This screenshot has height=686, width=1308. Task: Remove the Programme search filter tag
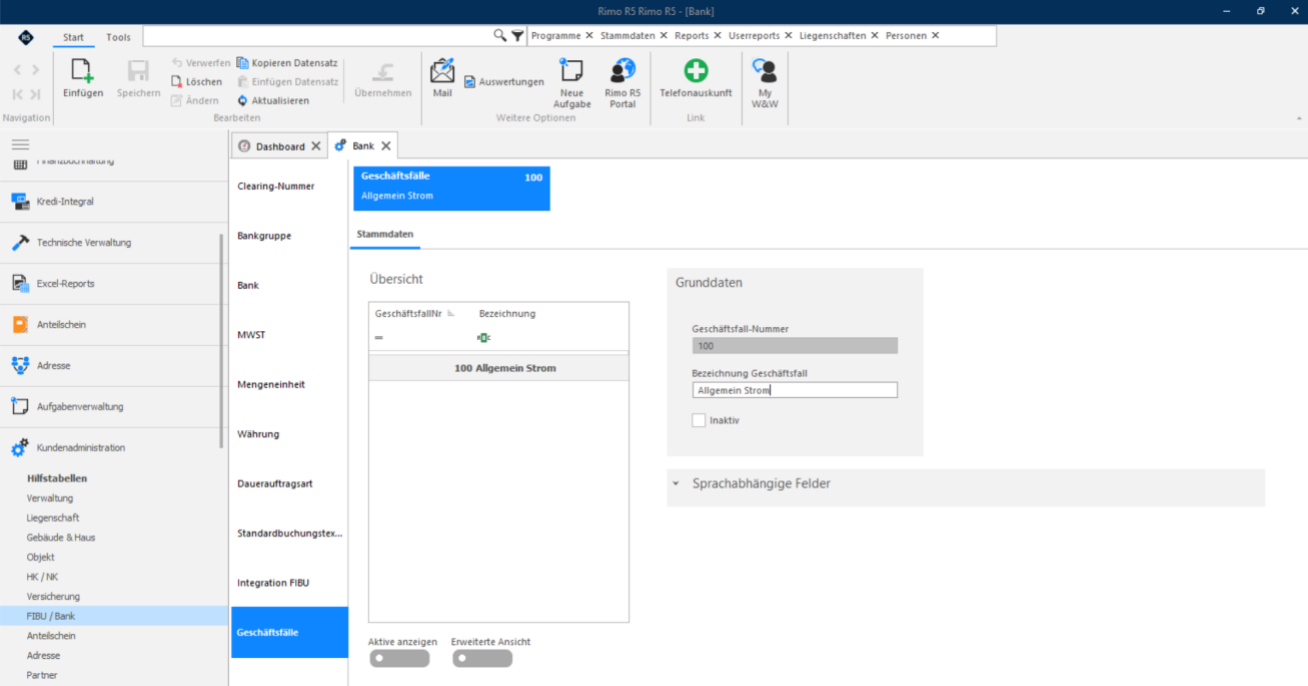589,36
